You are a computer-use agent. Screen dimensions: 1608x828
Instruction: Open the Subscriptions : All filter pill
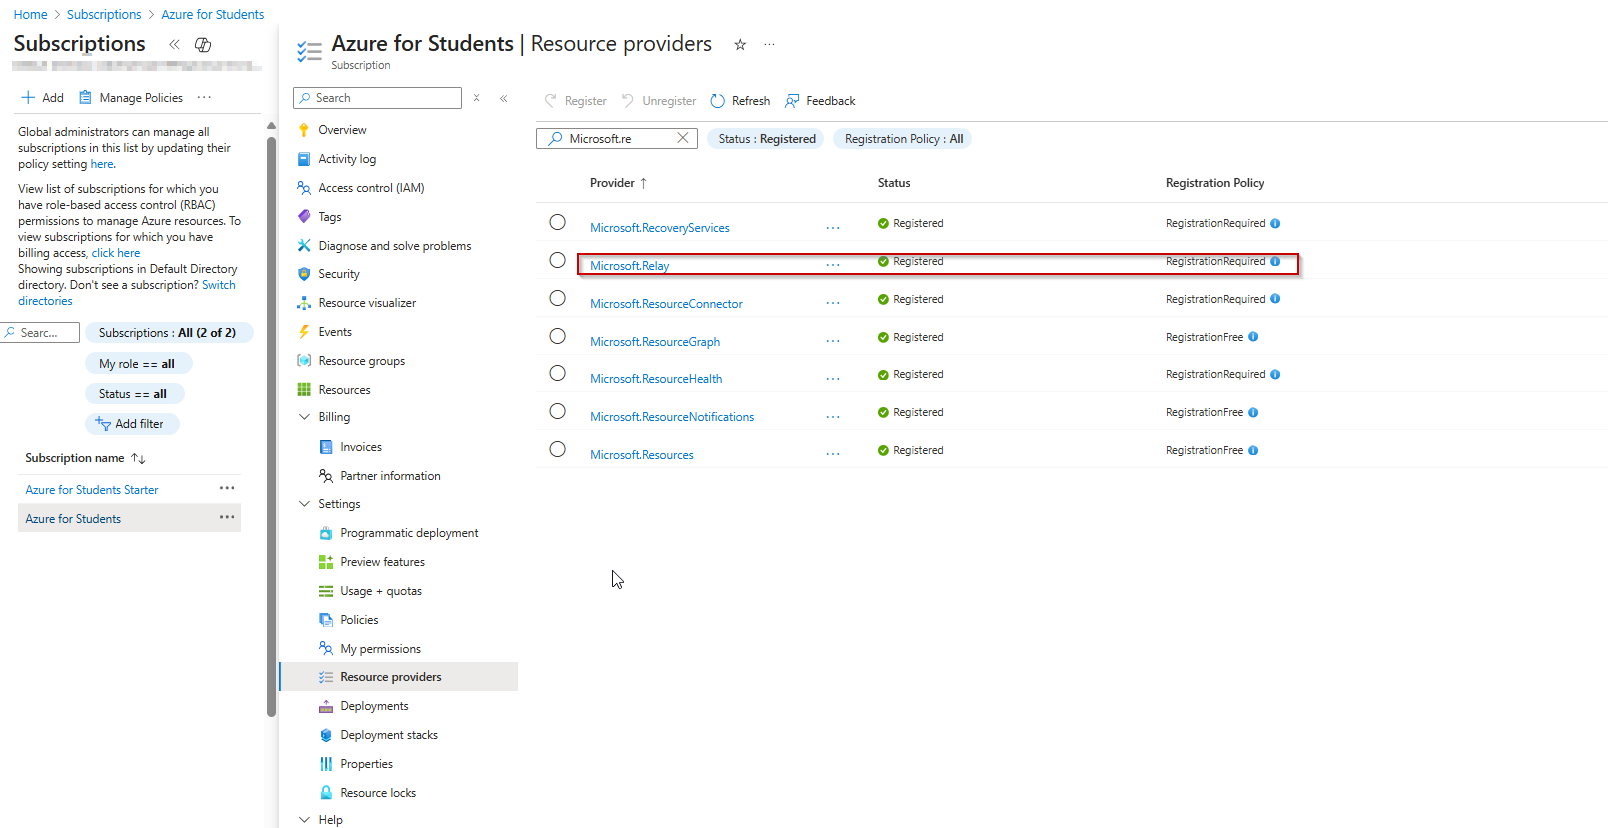[x=168, y=333]
